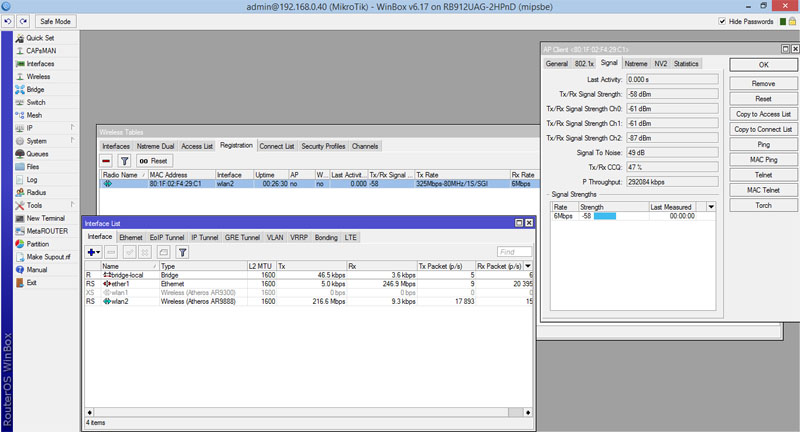Expand the Tools submenu

[72, 204]
